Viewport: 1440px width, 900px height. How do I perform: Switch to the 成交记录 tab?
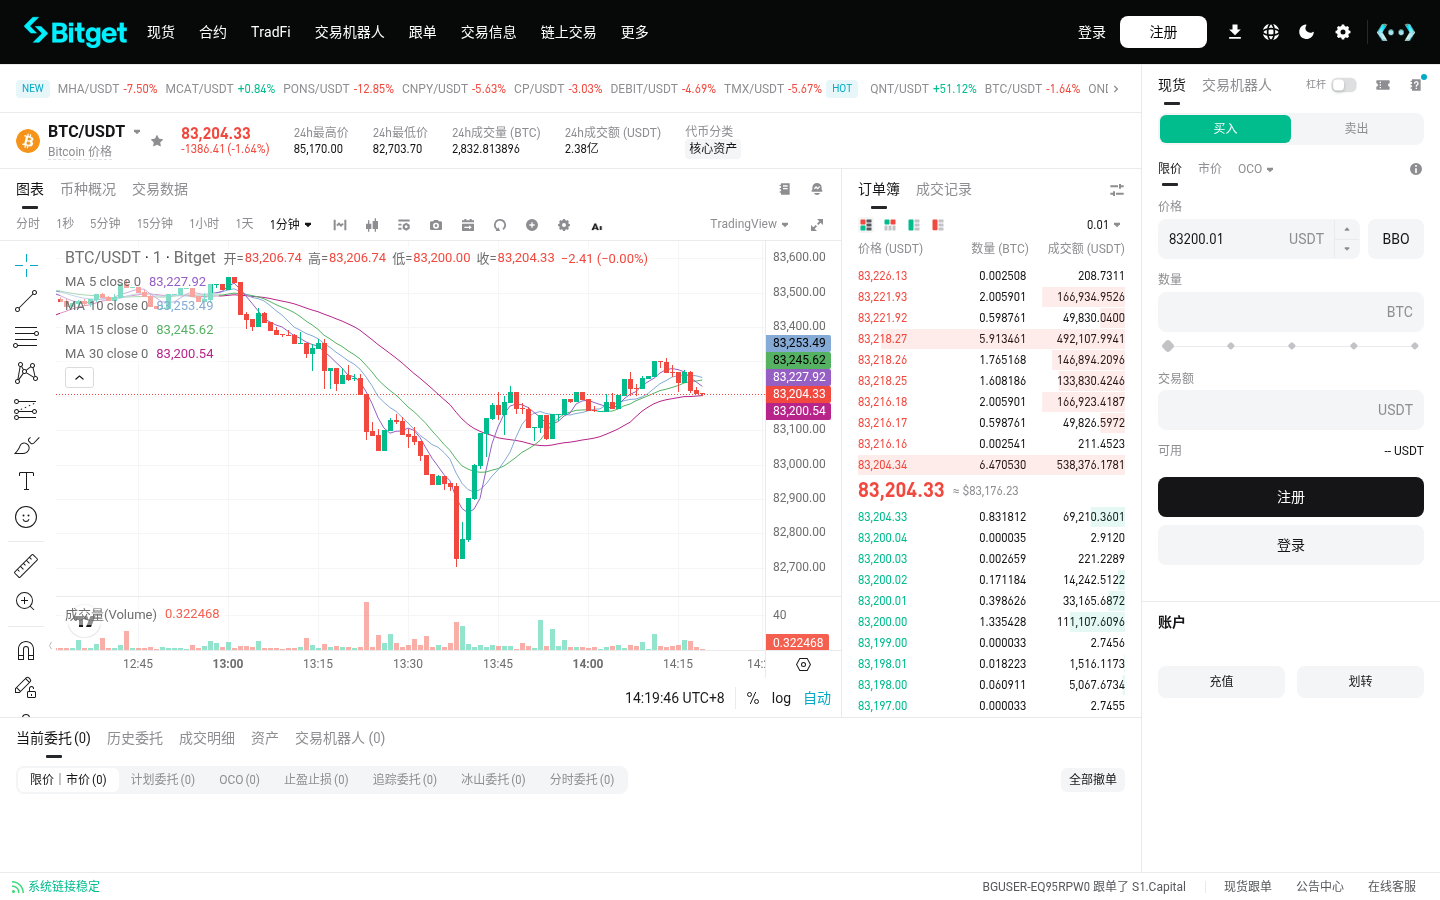[x=944, y=189]
